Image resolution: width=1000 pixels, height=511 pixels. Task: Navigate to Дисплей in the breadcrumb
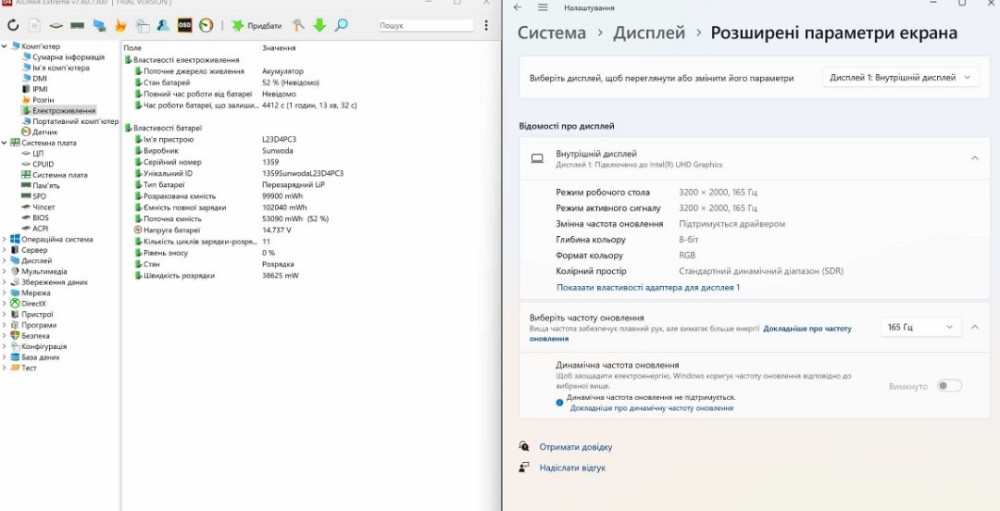(649, 33)
